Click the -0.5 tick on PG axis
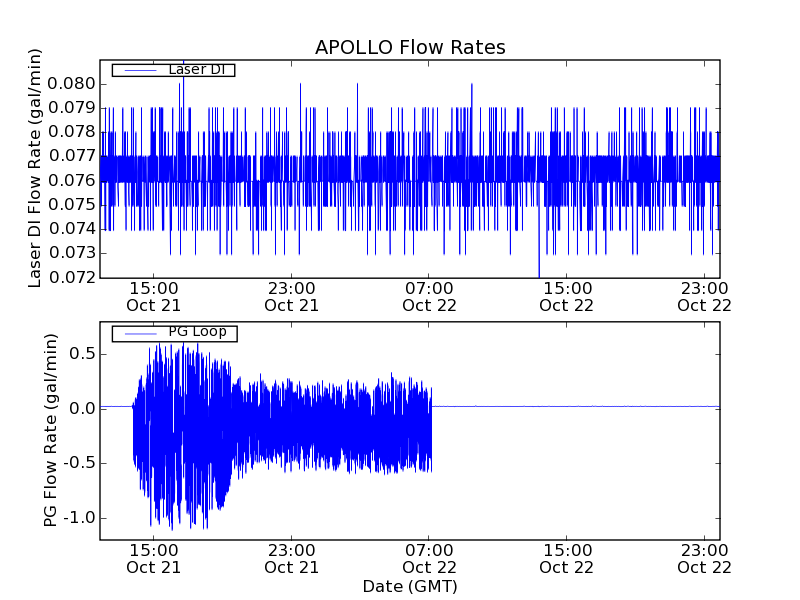Image resolution: width=800 pixels, height=600 pixels. pos(80,463)
